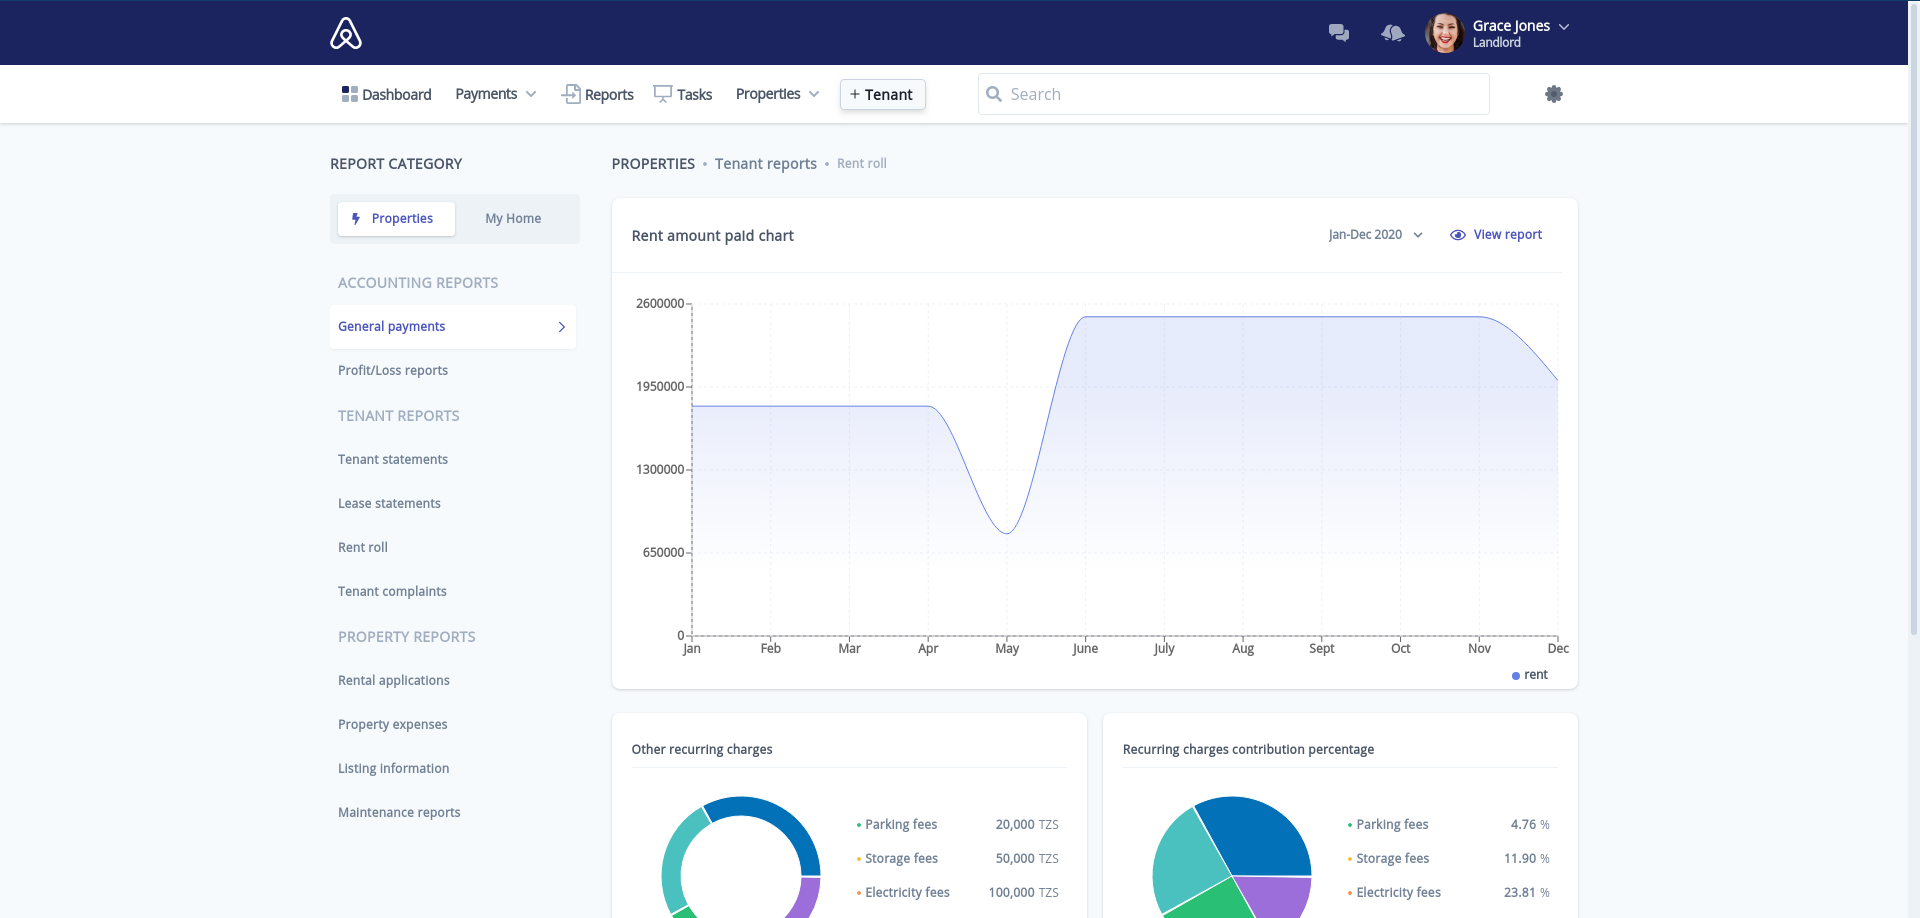Screen dimensions: 1920x918
Task: Open General payments report
Action: (x=453, y=327)
